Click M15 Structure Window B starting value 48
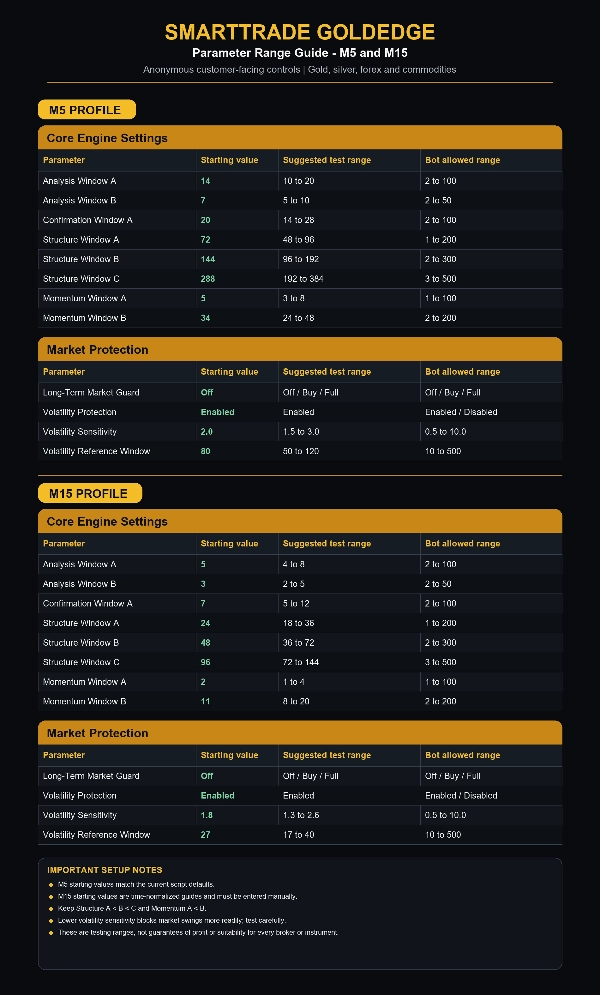The width and height of the screenshot is (600, 995). (x=205, y=642)
